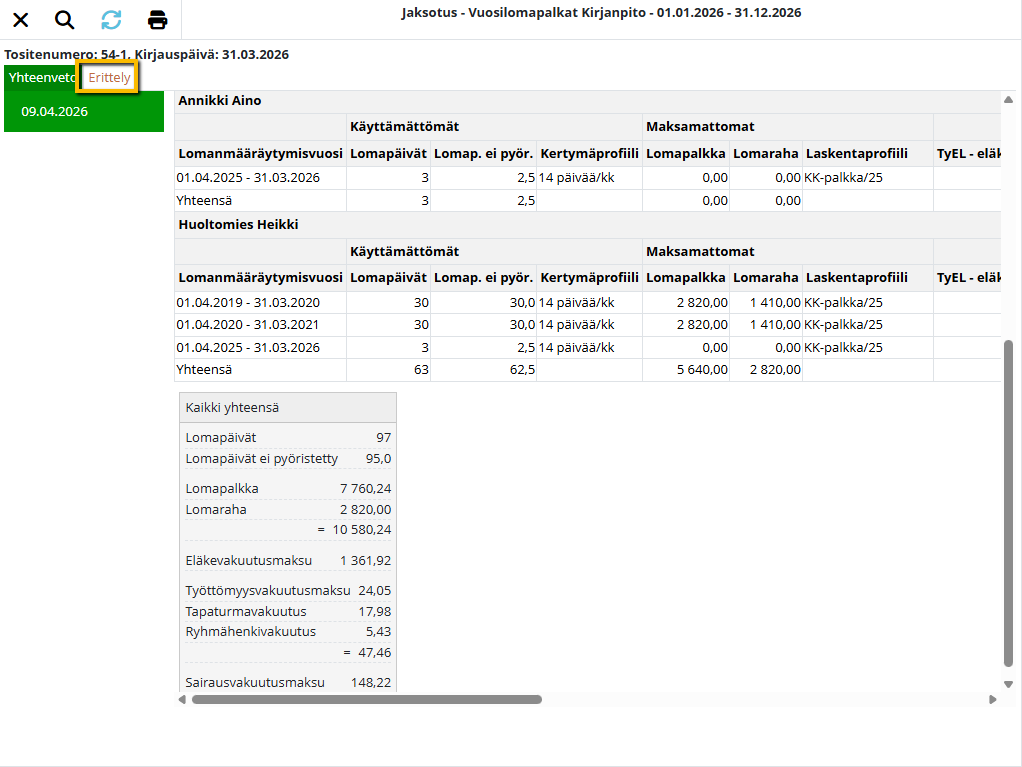Click the horizontal scrollbar right arrow

pyautogui.click(x=993, y=699)
